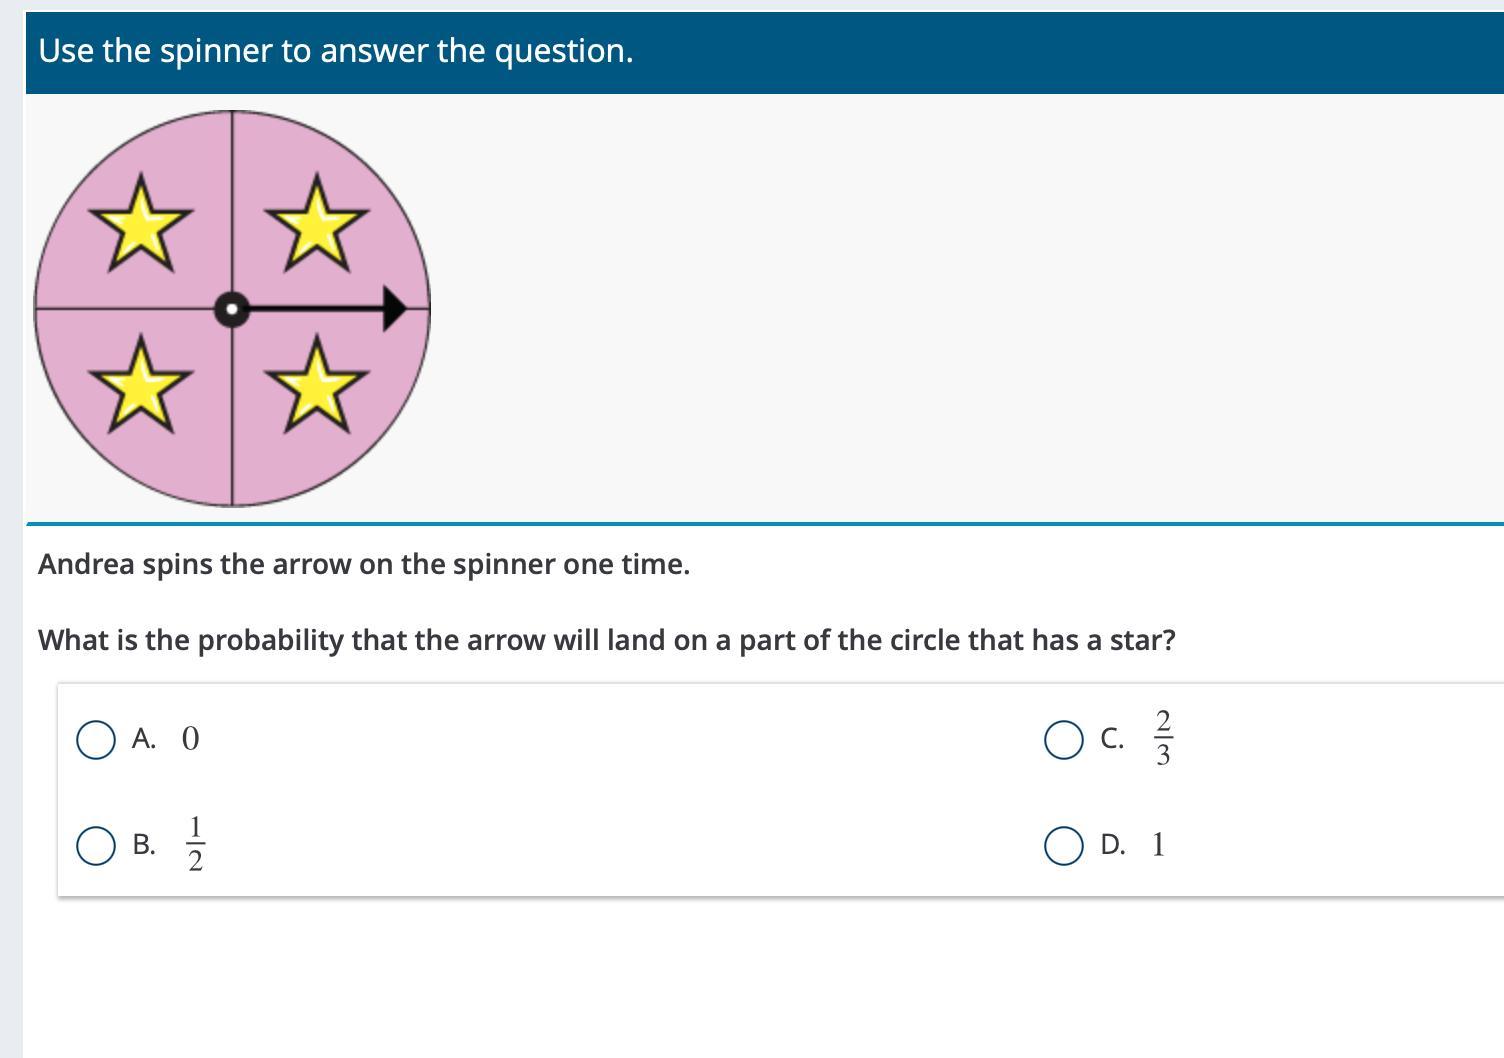Click the black arrowhead of the spinner
Screen dimensions: 1504x1058
tap(395, 308)
